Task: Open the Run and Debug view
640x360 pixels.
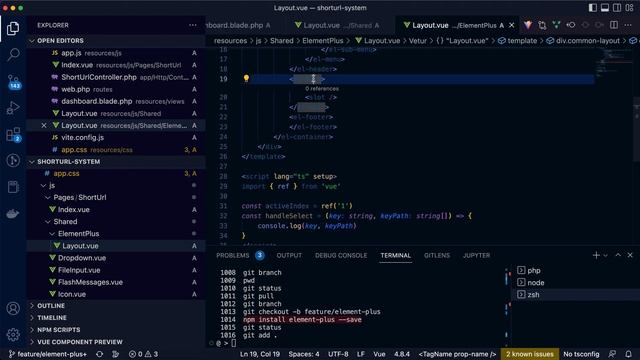Action: 13,108
